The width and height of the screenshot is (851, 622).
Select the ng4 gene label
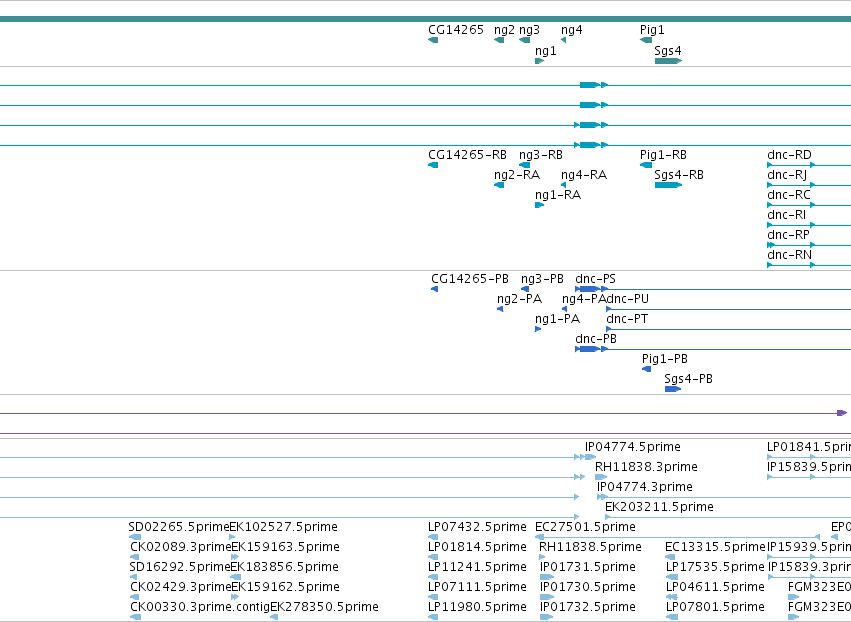571,30
